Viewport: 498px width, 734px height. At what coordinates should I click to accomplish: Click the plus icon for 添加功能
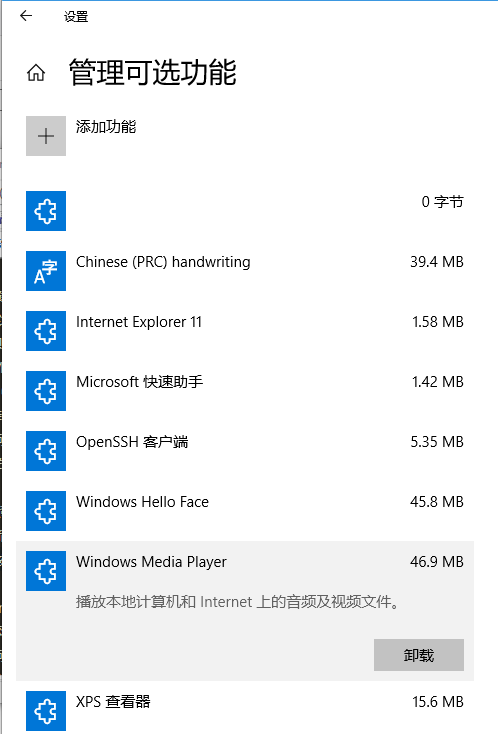pyautogui.click(x=46, y=136)
